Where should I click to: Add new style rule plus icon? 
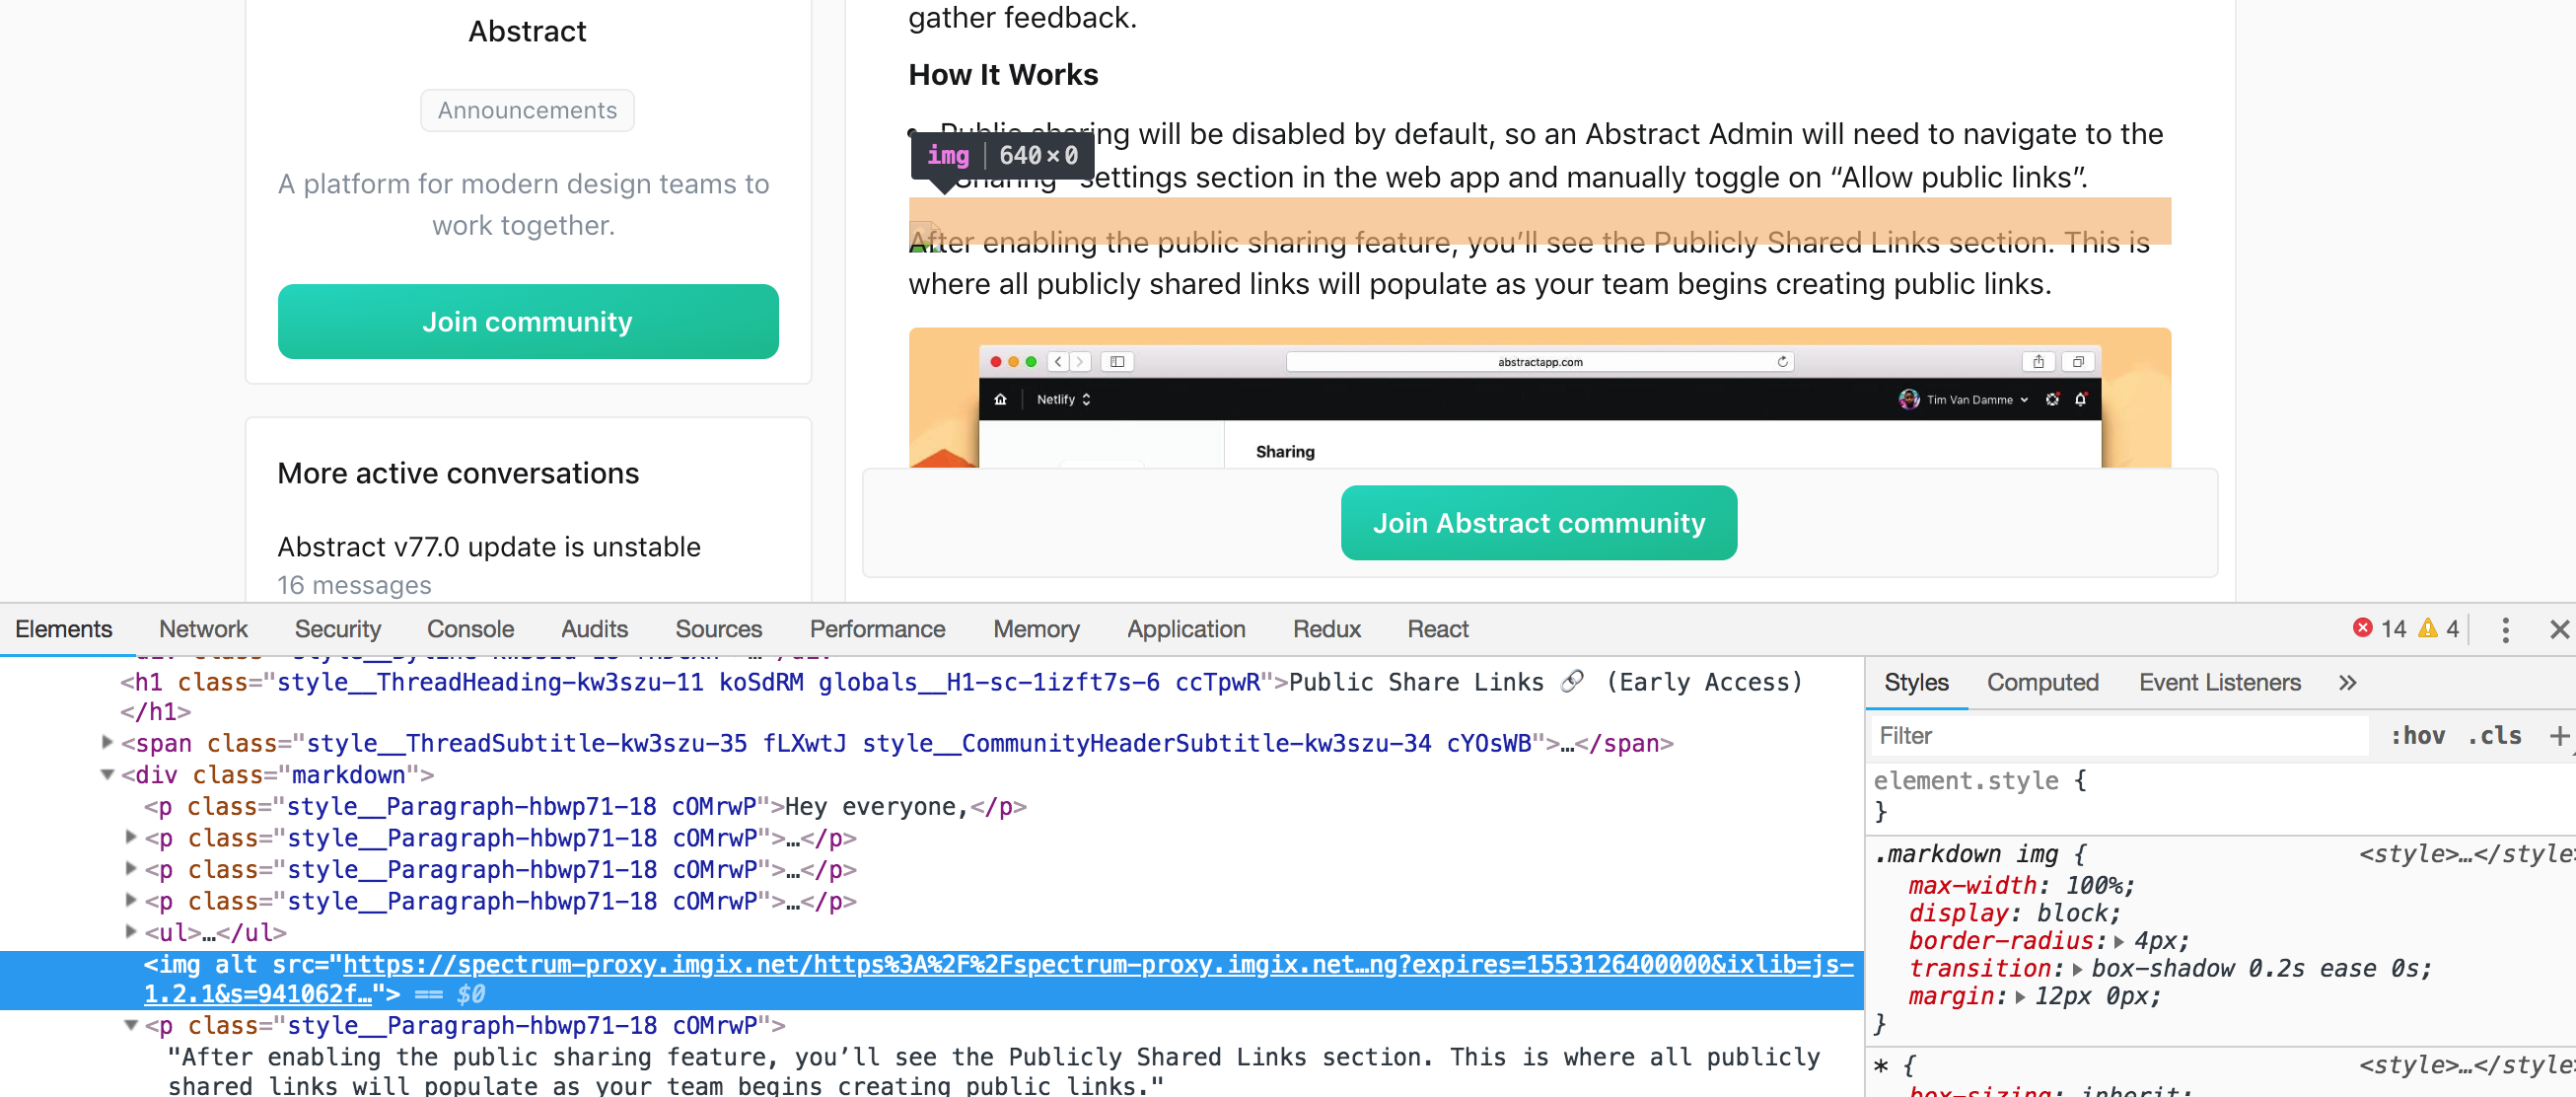pos(2559,736)
